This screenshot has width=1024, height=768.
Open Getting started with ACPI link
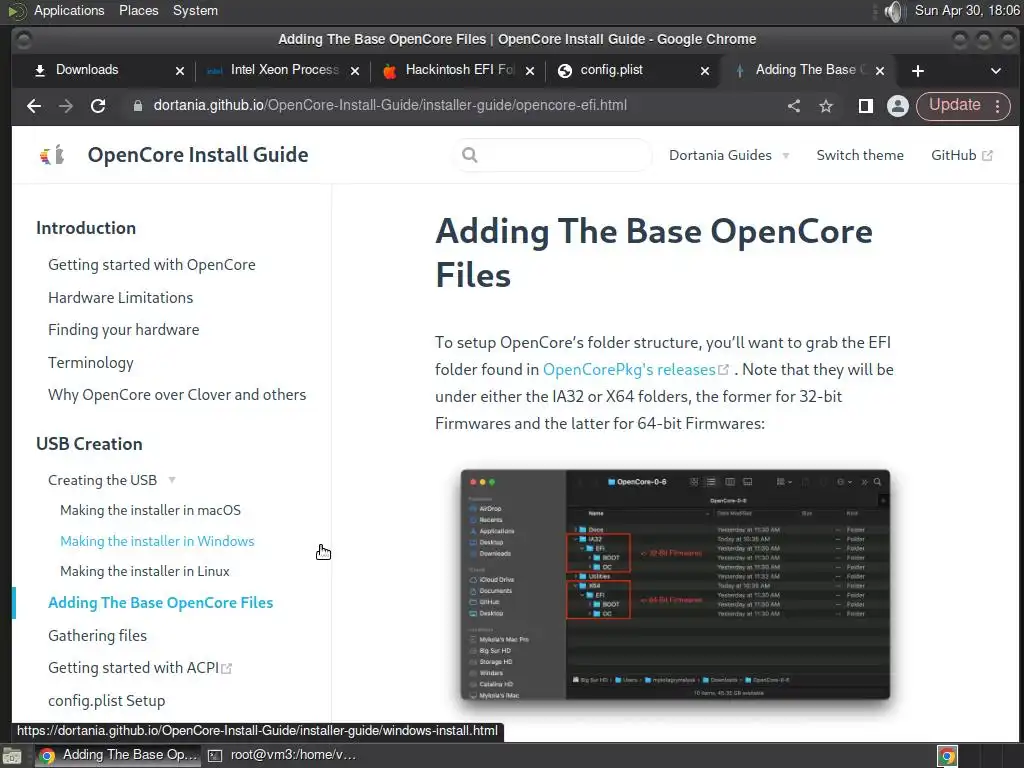(140, 668)
